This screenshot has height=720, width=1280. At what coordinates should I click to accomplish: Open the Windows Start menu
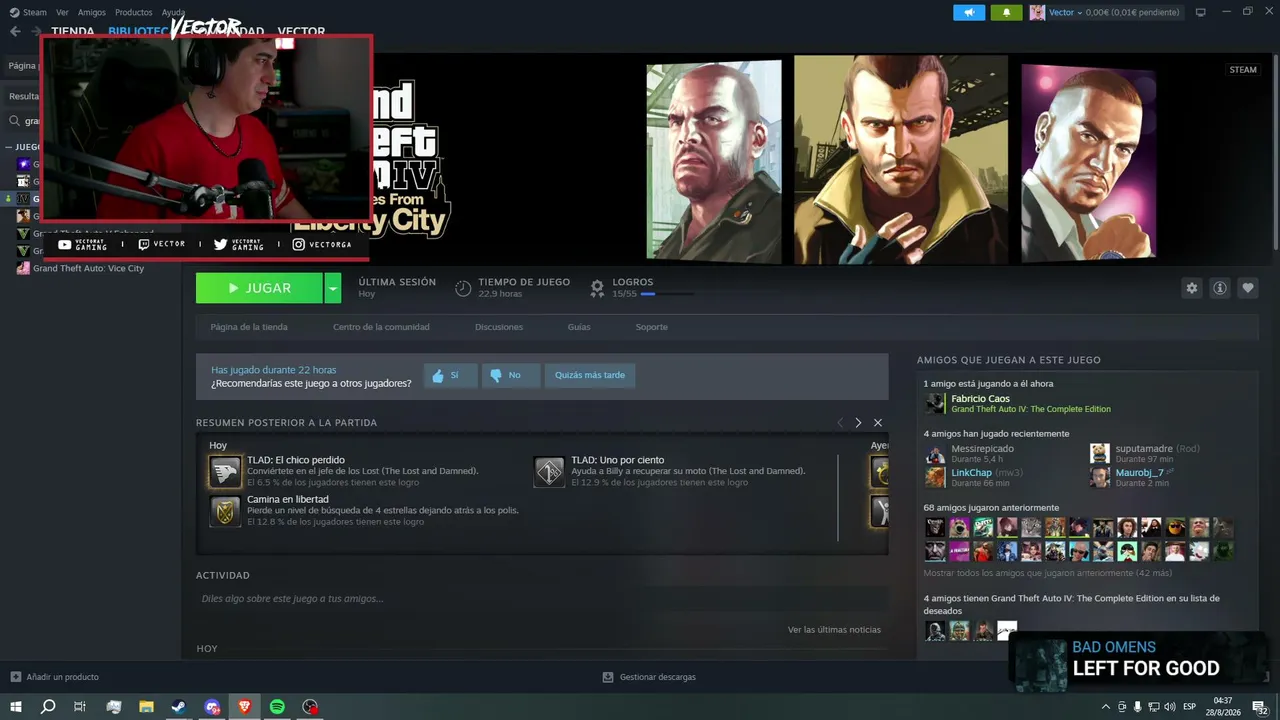point(16,707)
